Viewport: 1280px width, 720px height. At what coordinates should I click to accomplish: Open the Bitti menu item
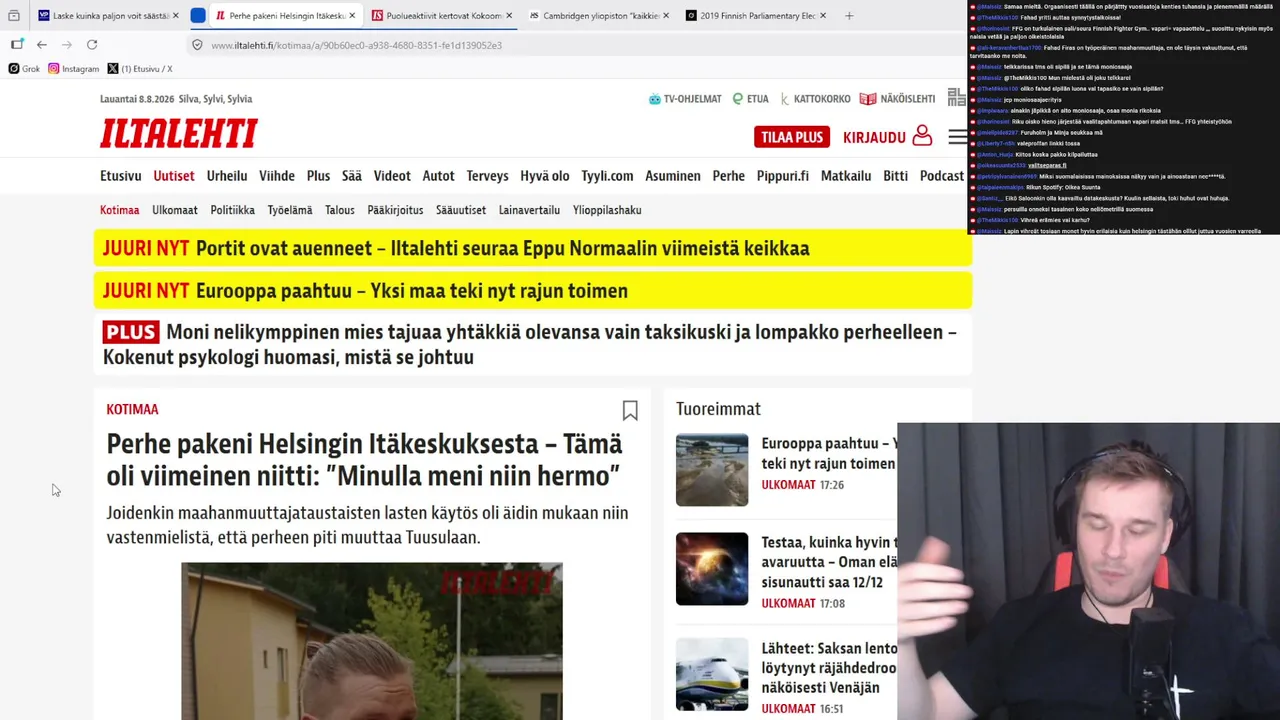[x=895, y=176]
